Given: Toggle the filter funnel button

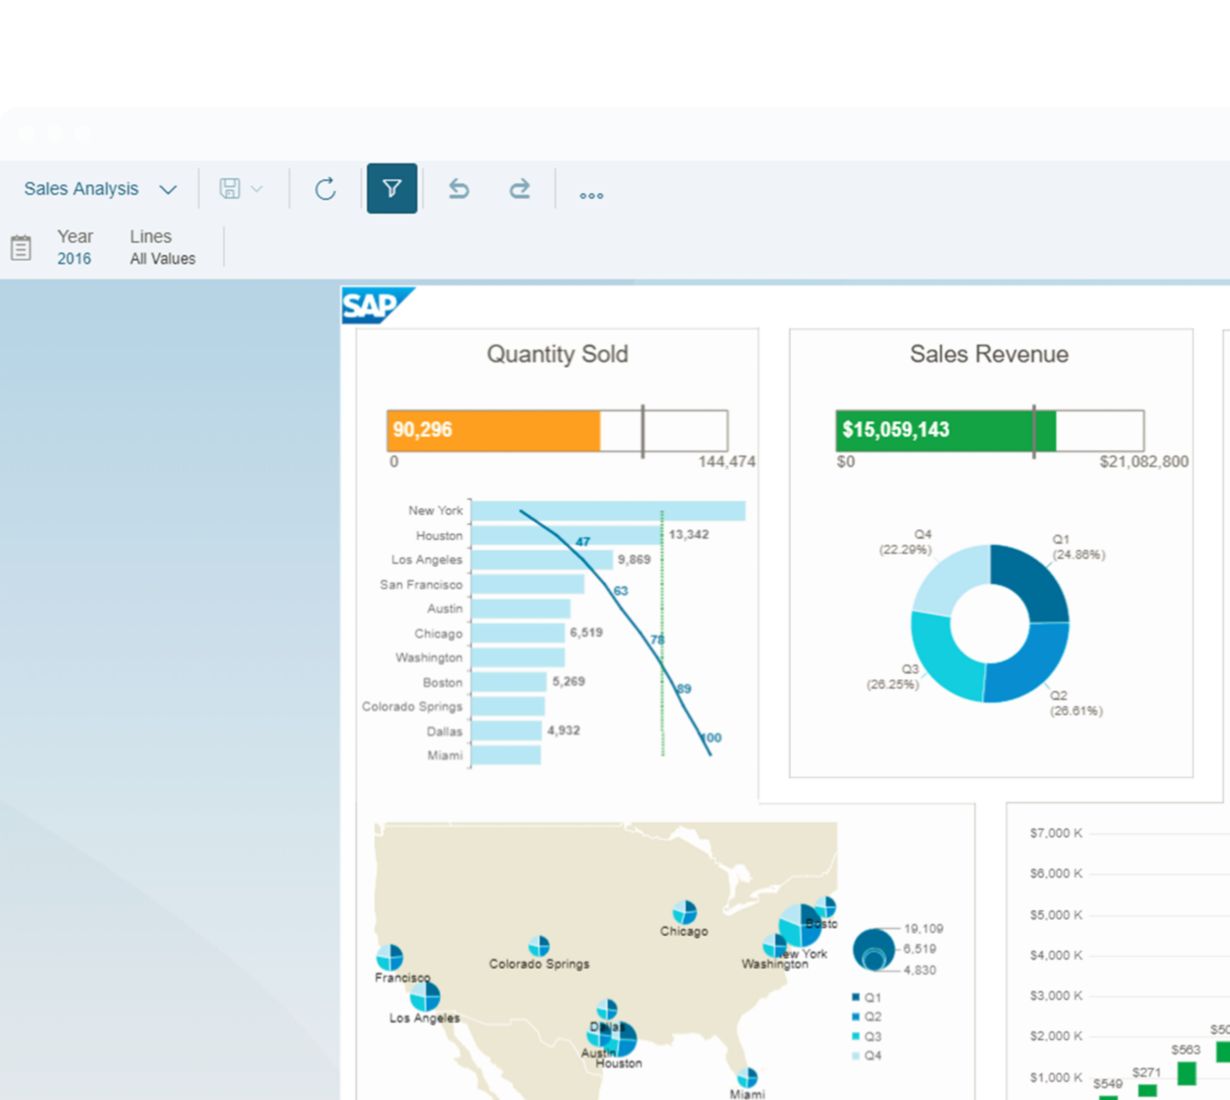Looking at the screenshot, I should click(x=392, y=189).
